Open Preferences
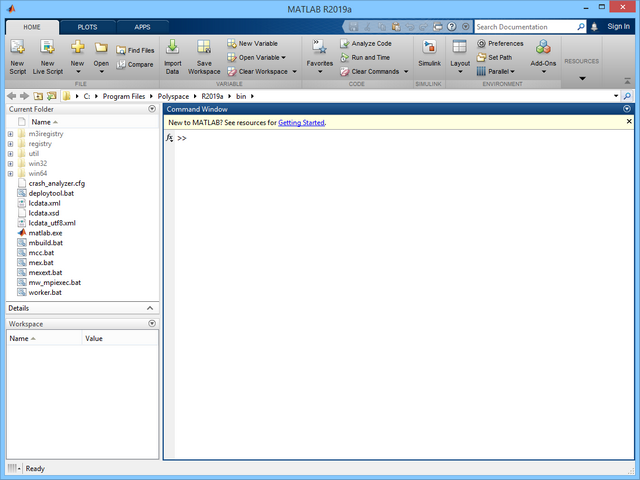This screenshot has width=640, height=480. (x=500, y=43)
